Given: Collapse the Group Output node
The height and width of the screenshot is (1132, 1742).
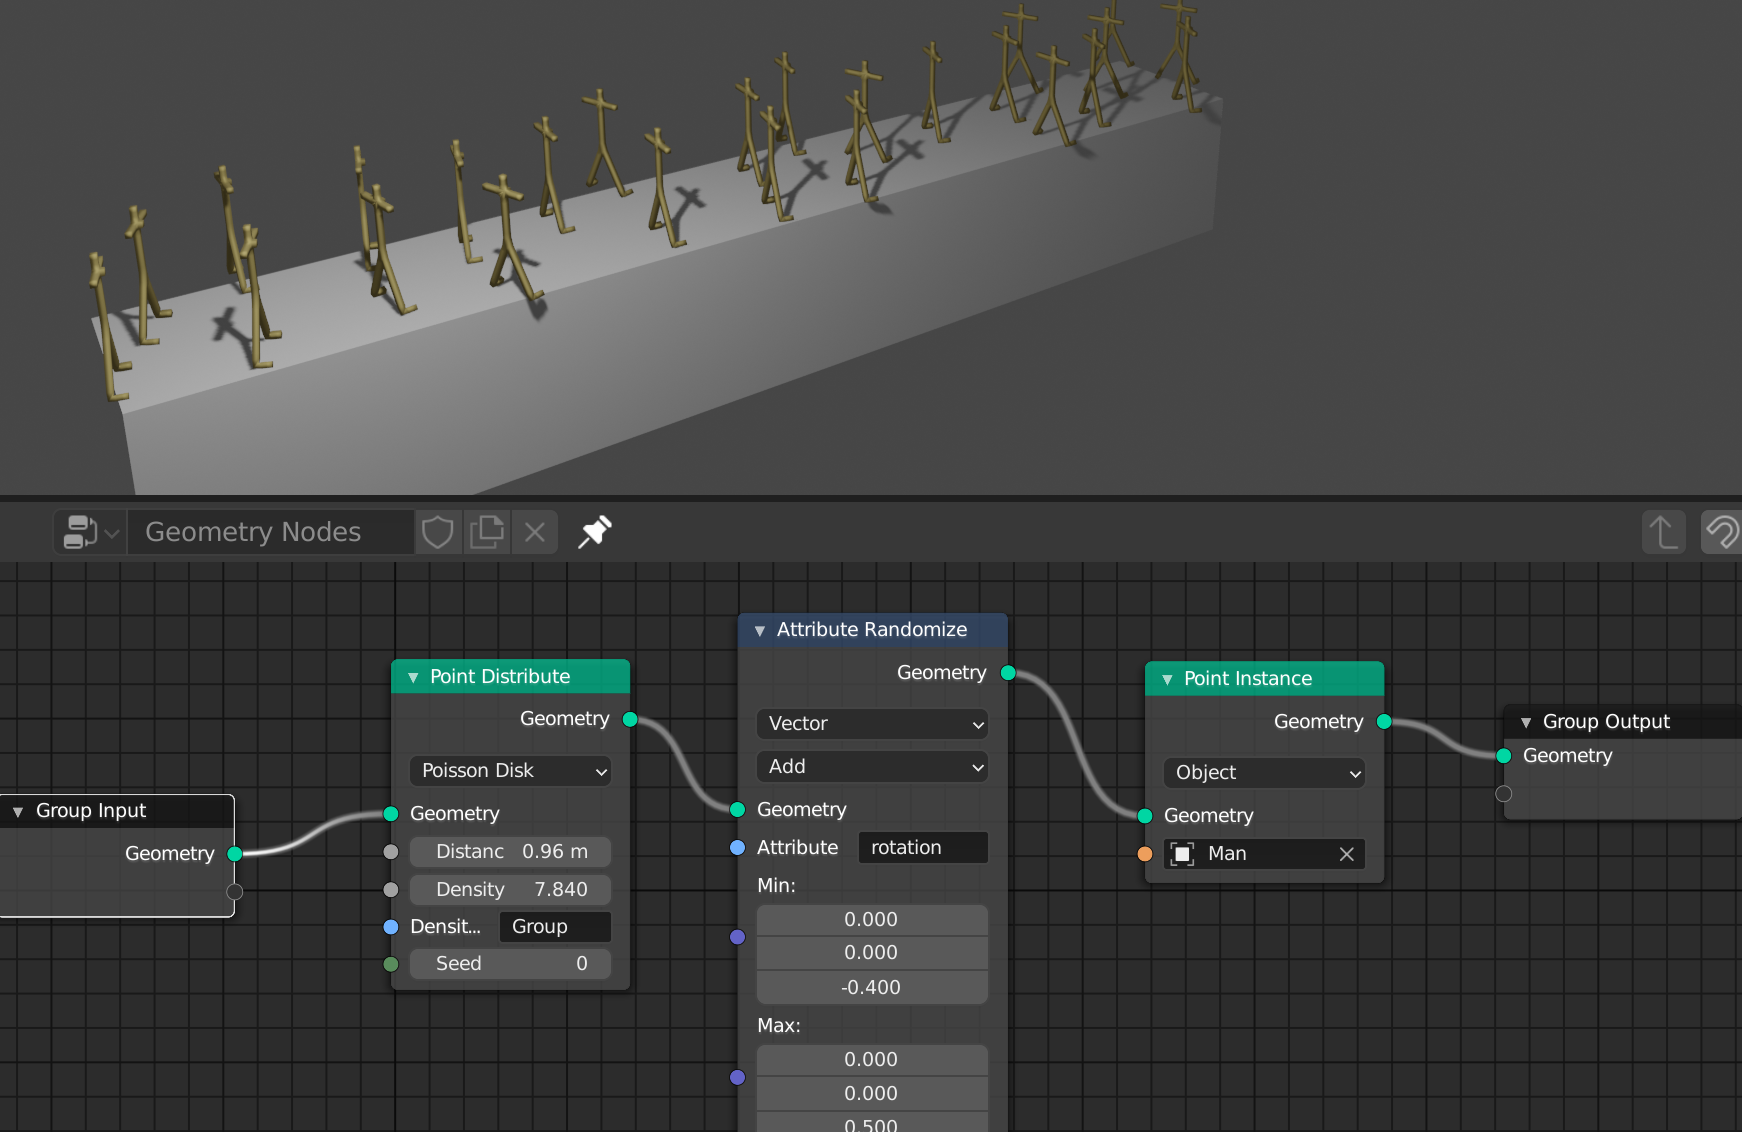Looking at the screenshot, I should (1526, 722).
